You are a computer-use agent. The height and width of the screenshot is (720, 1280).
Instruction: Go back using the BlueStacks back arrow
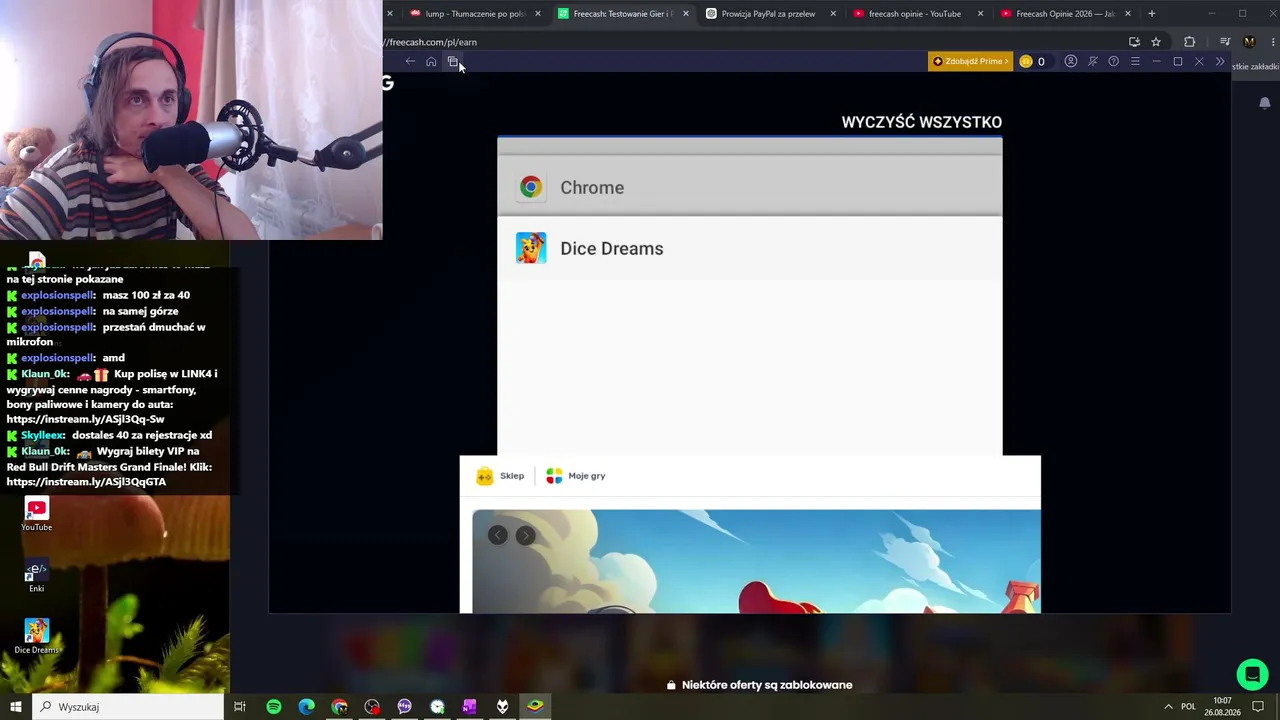410,62
